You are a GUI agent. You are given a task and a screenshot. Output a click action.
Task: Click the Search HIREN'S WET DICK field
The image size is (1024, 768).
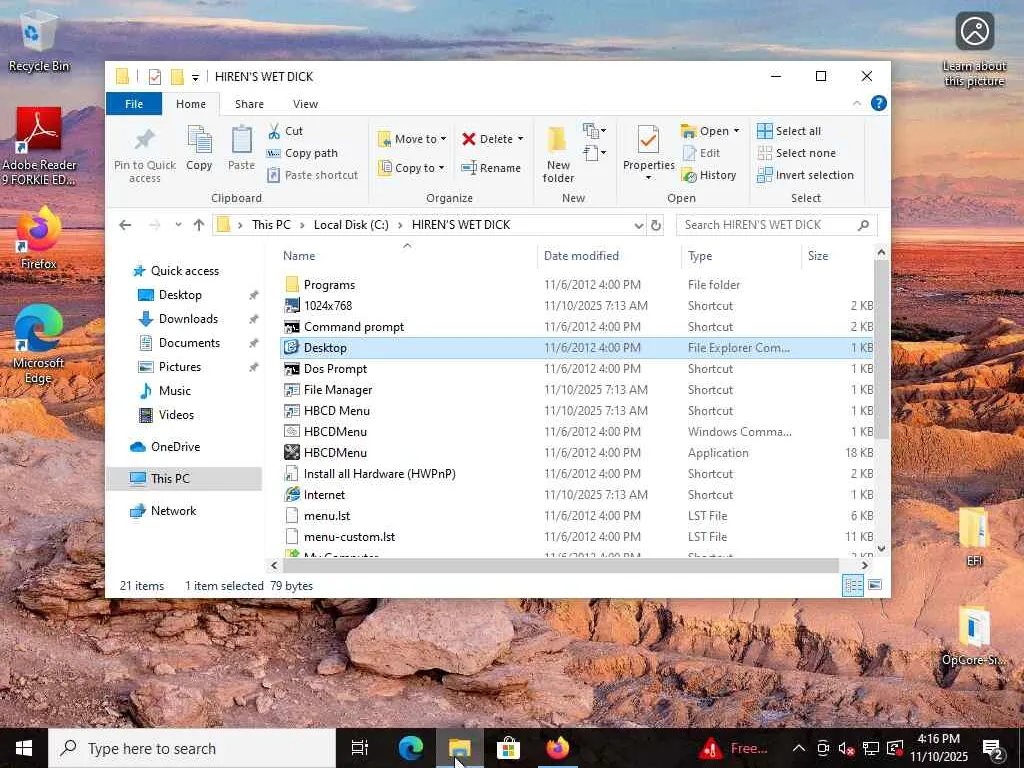(777, 225)
